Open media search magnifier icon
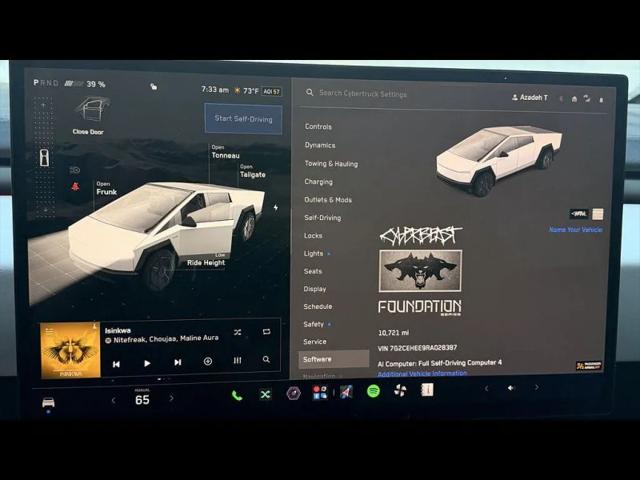This screenshot has height=480, width=640. coord(266,359)
